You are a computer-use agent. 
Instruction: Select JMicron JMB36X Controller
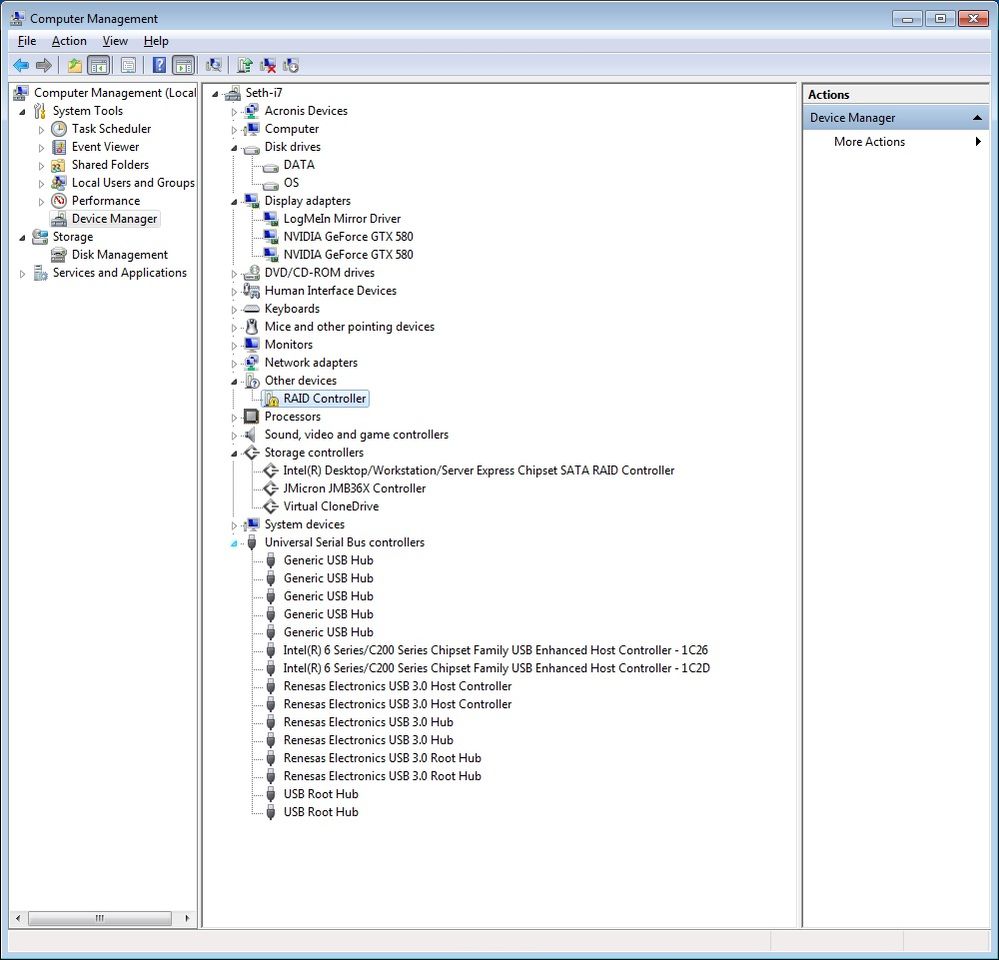click(x=354, y=489)
